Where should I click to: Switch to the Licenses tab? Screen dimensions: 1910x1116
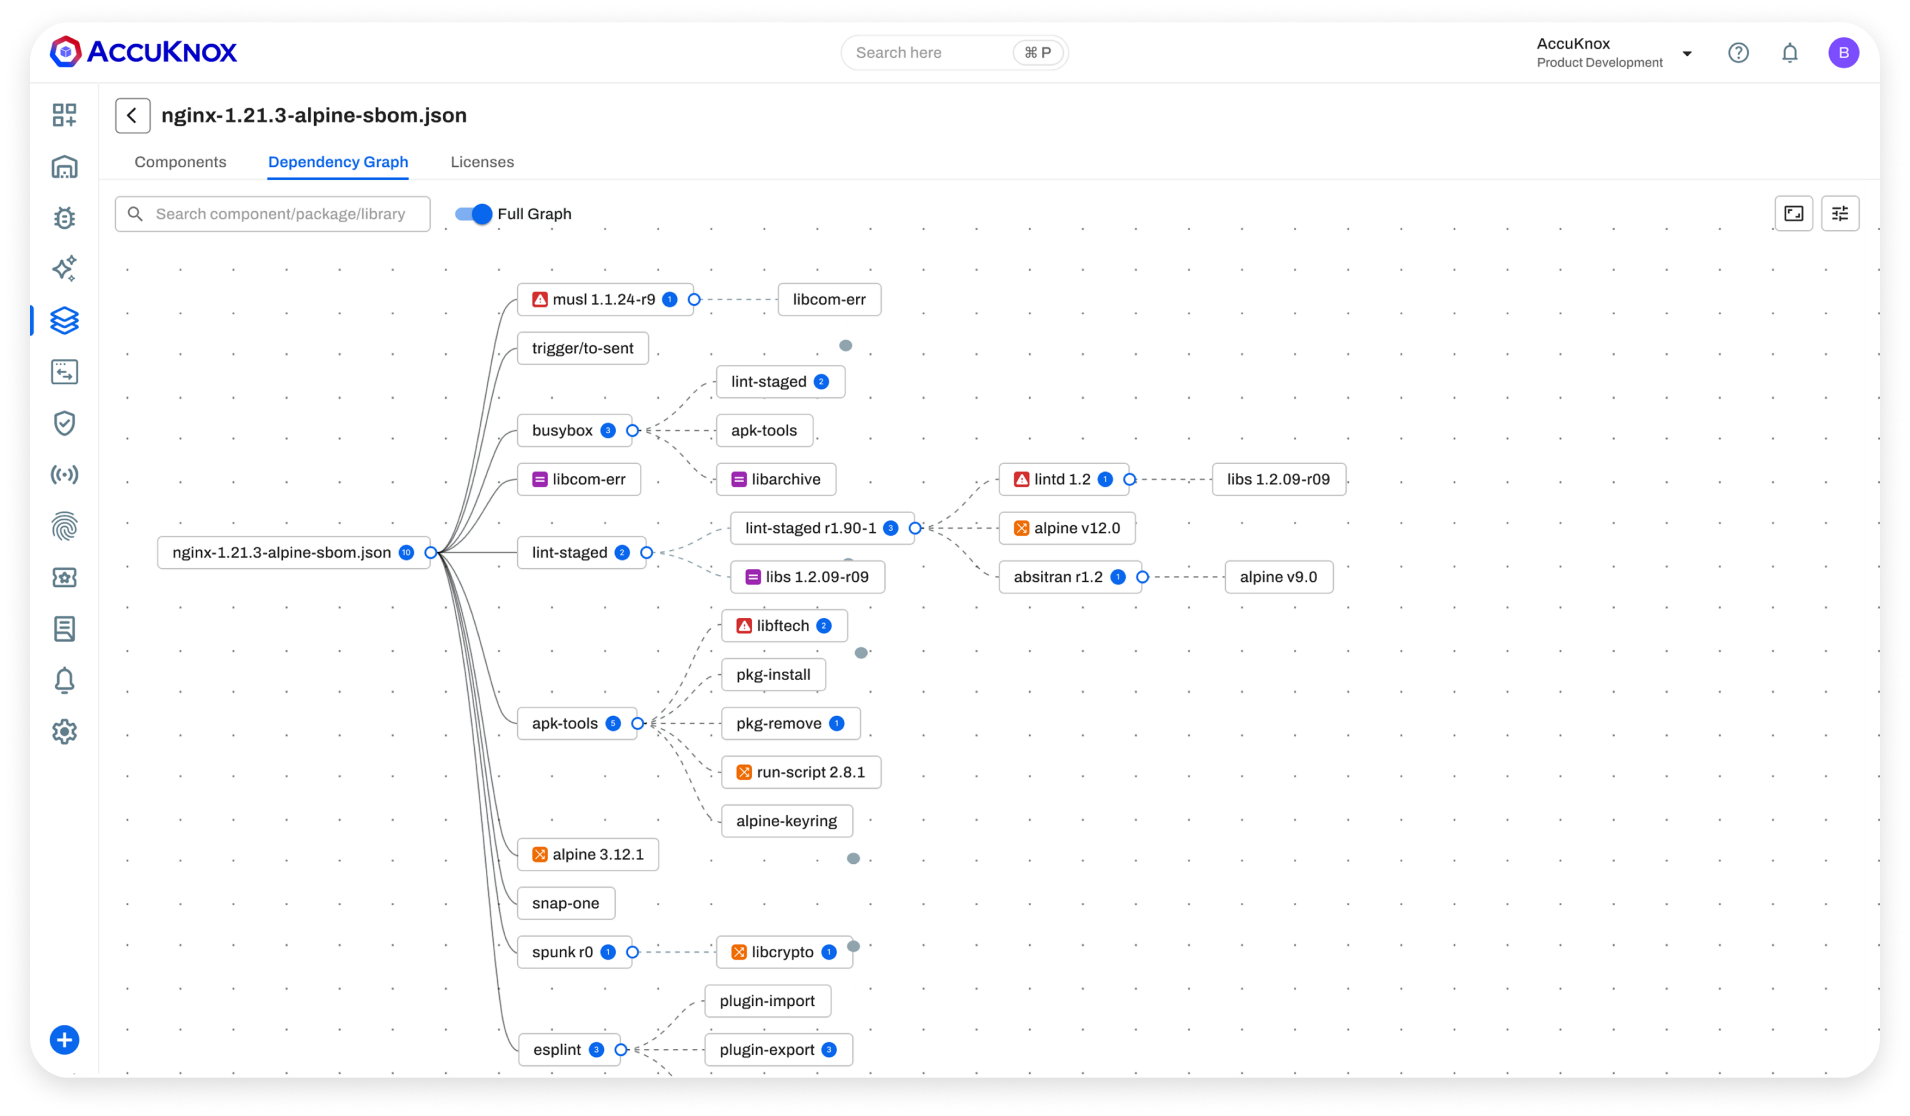pyautogui.click(x=482, y=162)
